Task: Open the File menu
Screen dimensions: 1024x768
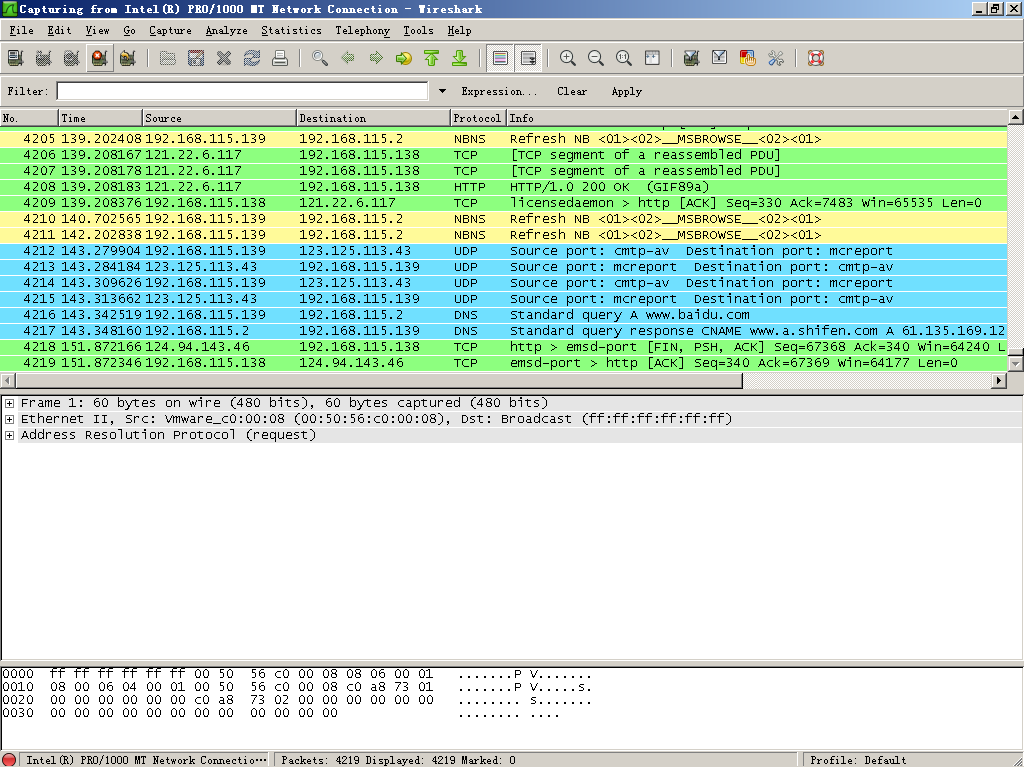Action: pos(22,31)
